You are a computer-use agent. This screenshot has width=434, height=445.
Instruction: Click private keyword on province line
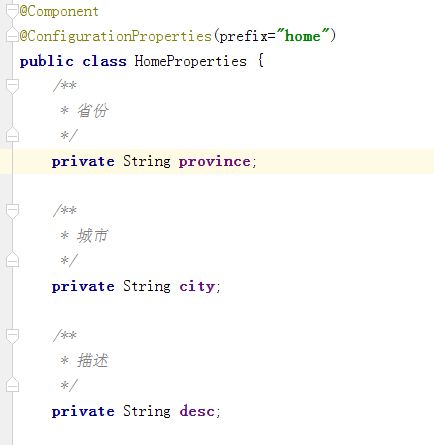tap(83, 162)
